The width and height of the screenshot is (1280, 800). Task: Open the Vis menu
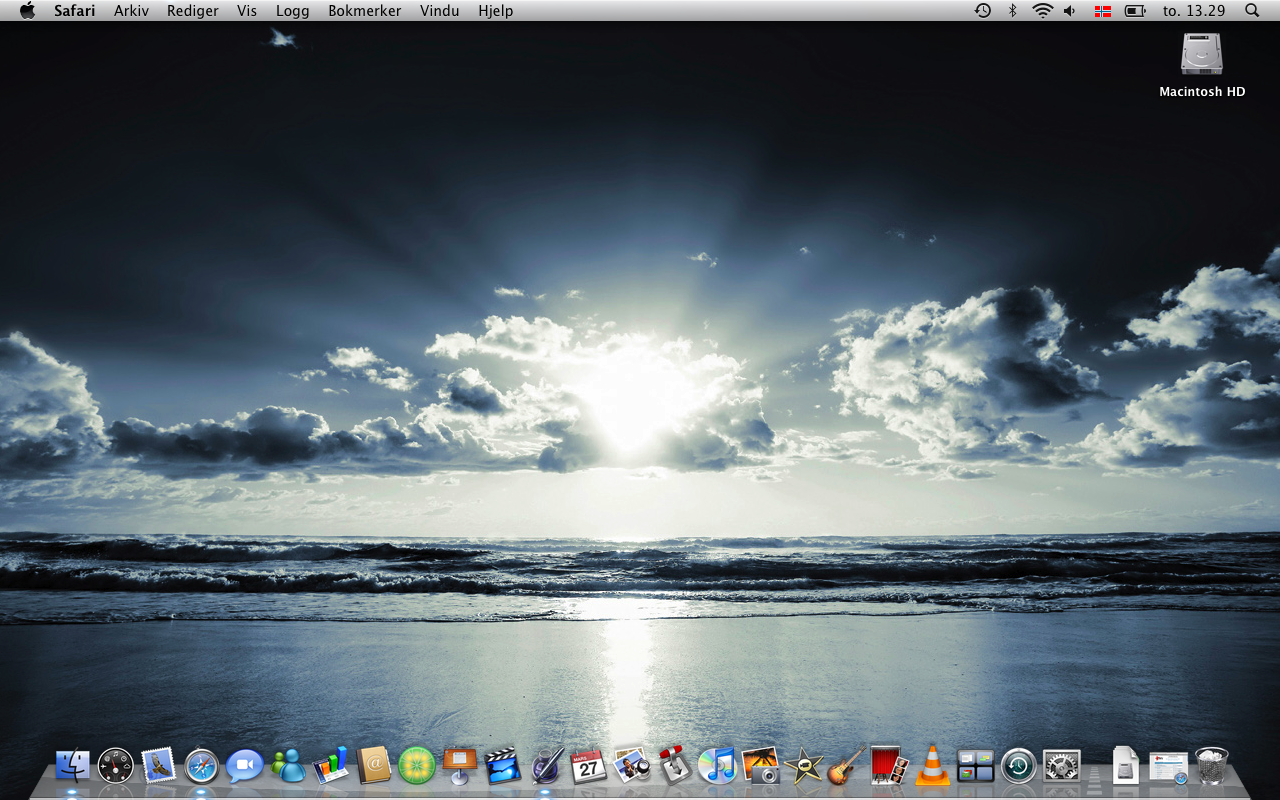tap(247, 10)
